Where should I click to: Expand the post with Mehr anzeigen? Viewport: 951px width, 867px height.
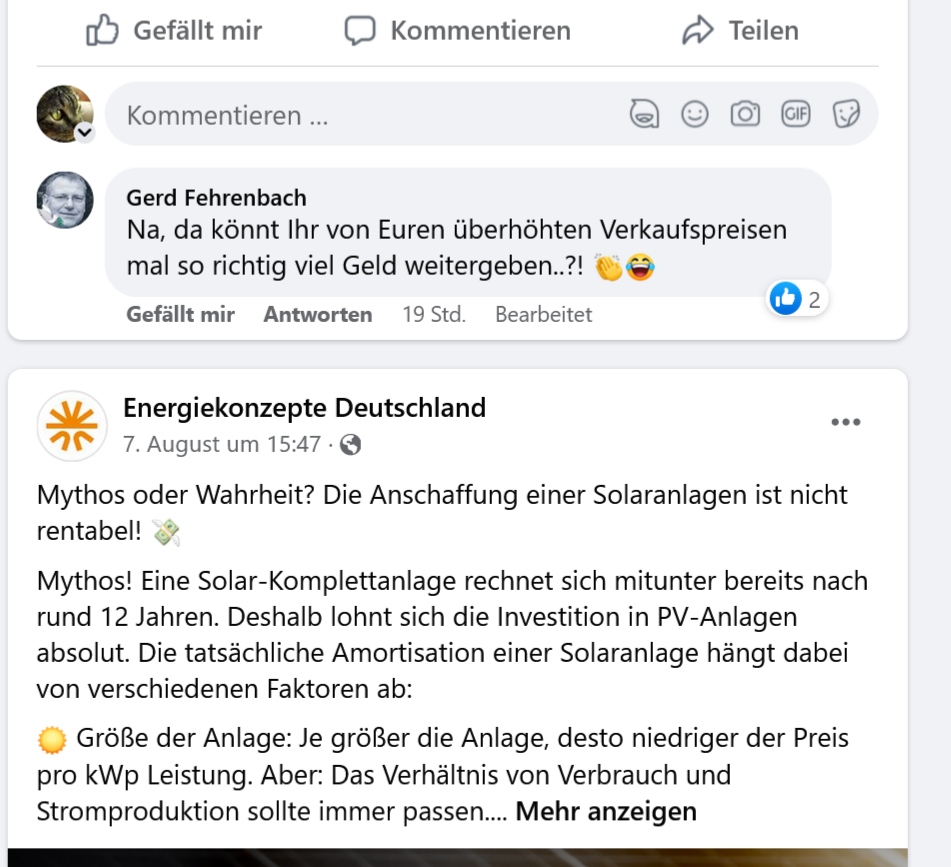tap(606, 811)
